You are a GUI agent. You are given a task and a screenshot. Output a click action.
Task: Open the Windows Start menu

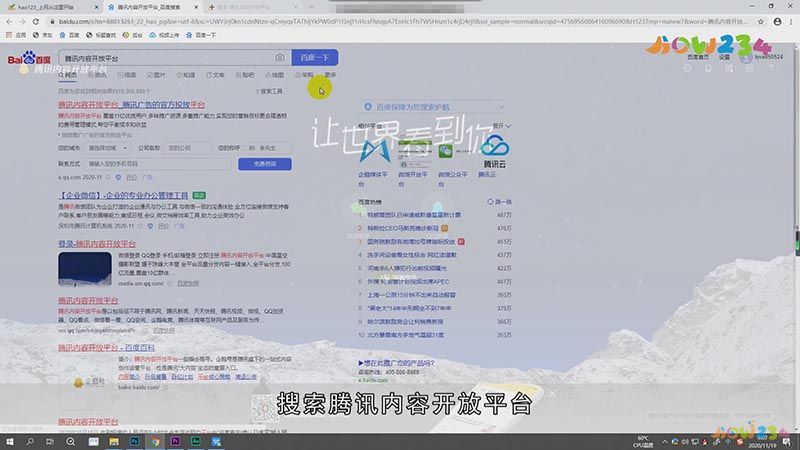10,441
